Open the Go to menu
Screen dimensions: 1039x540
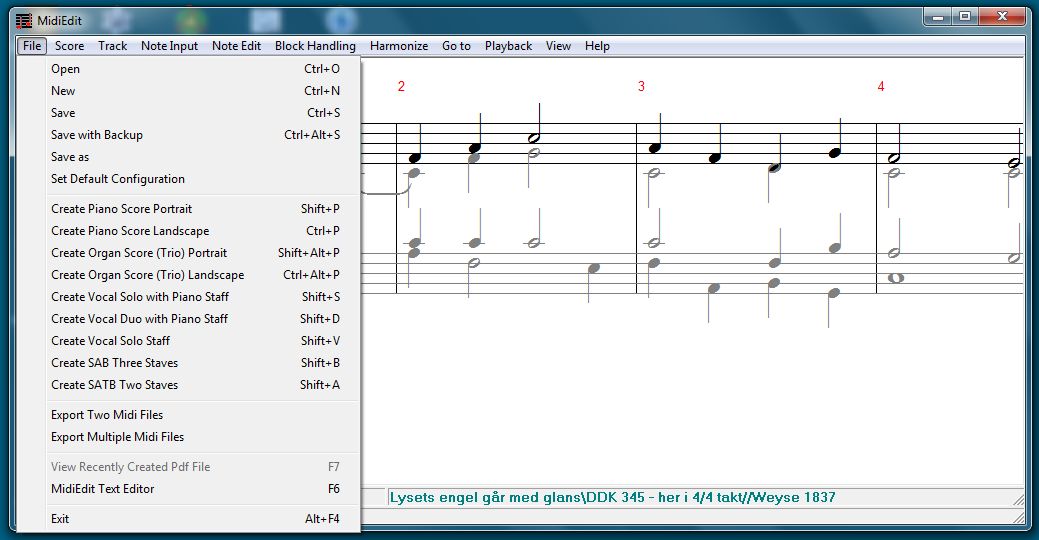click(457, 46)
